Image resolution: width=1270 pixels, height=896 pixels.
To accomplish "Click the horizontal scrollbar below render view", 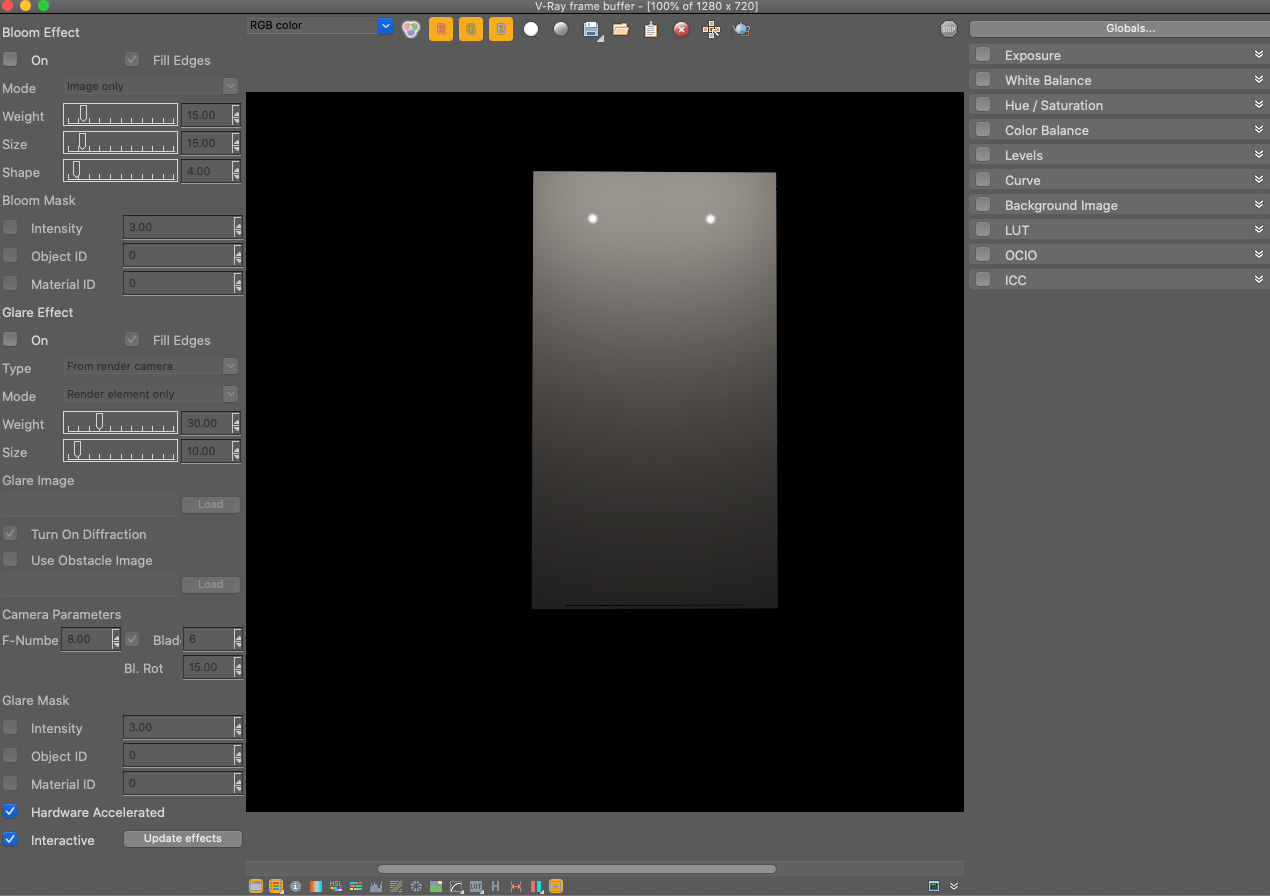I will click(x=577, y=869).
